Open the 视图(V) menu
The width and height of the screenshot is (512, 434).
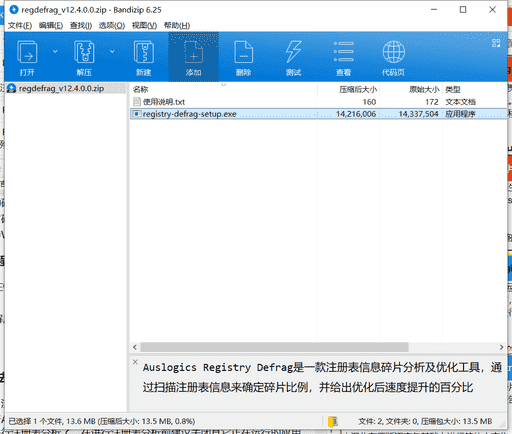144,25
